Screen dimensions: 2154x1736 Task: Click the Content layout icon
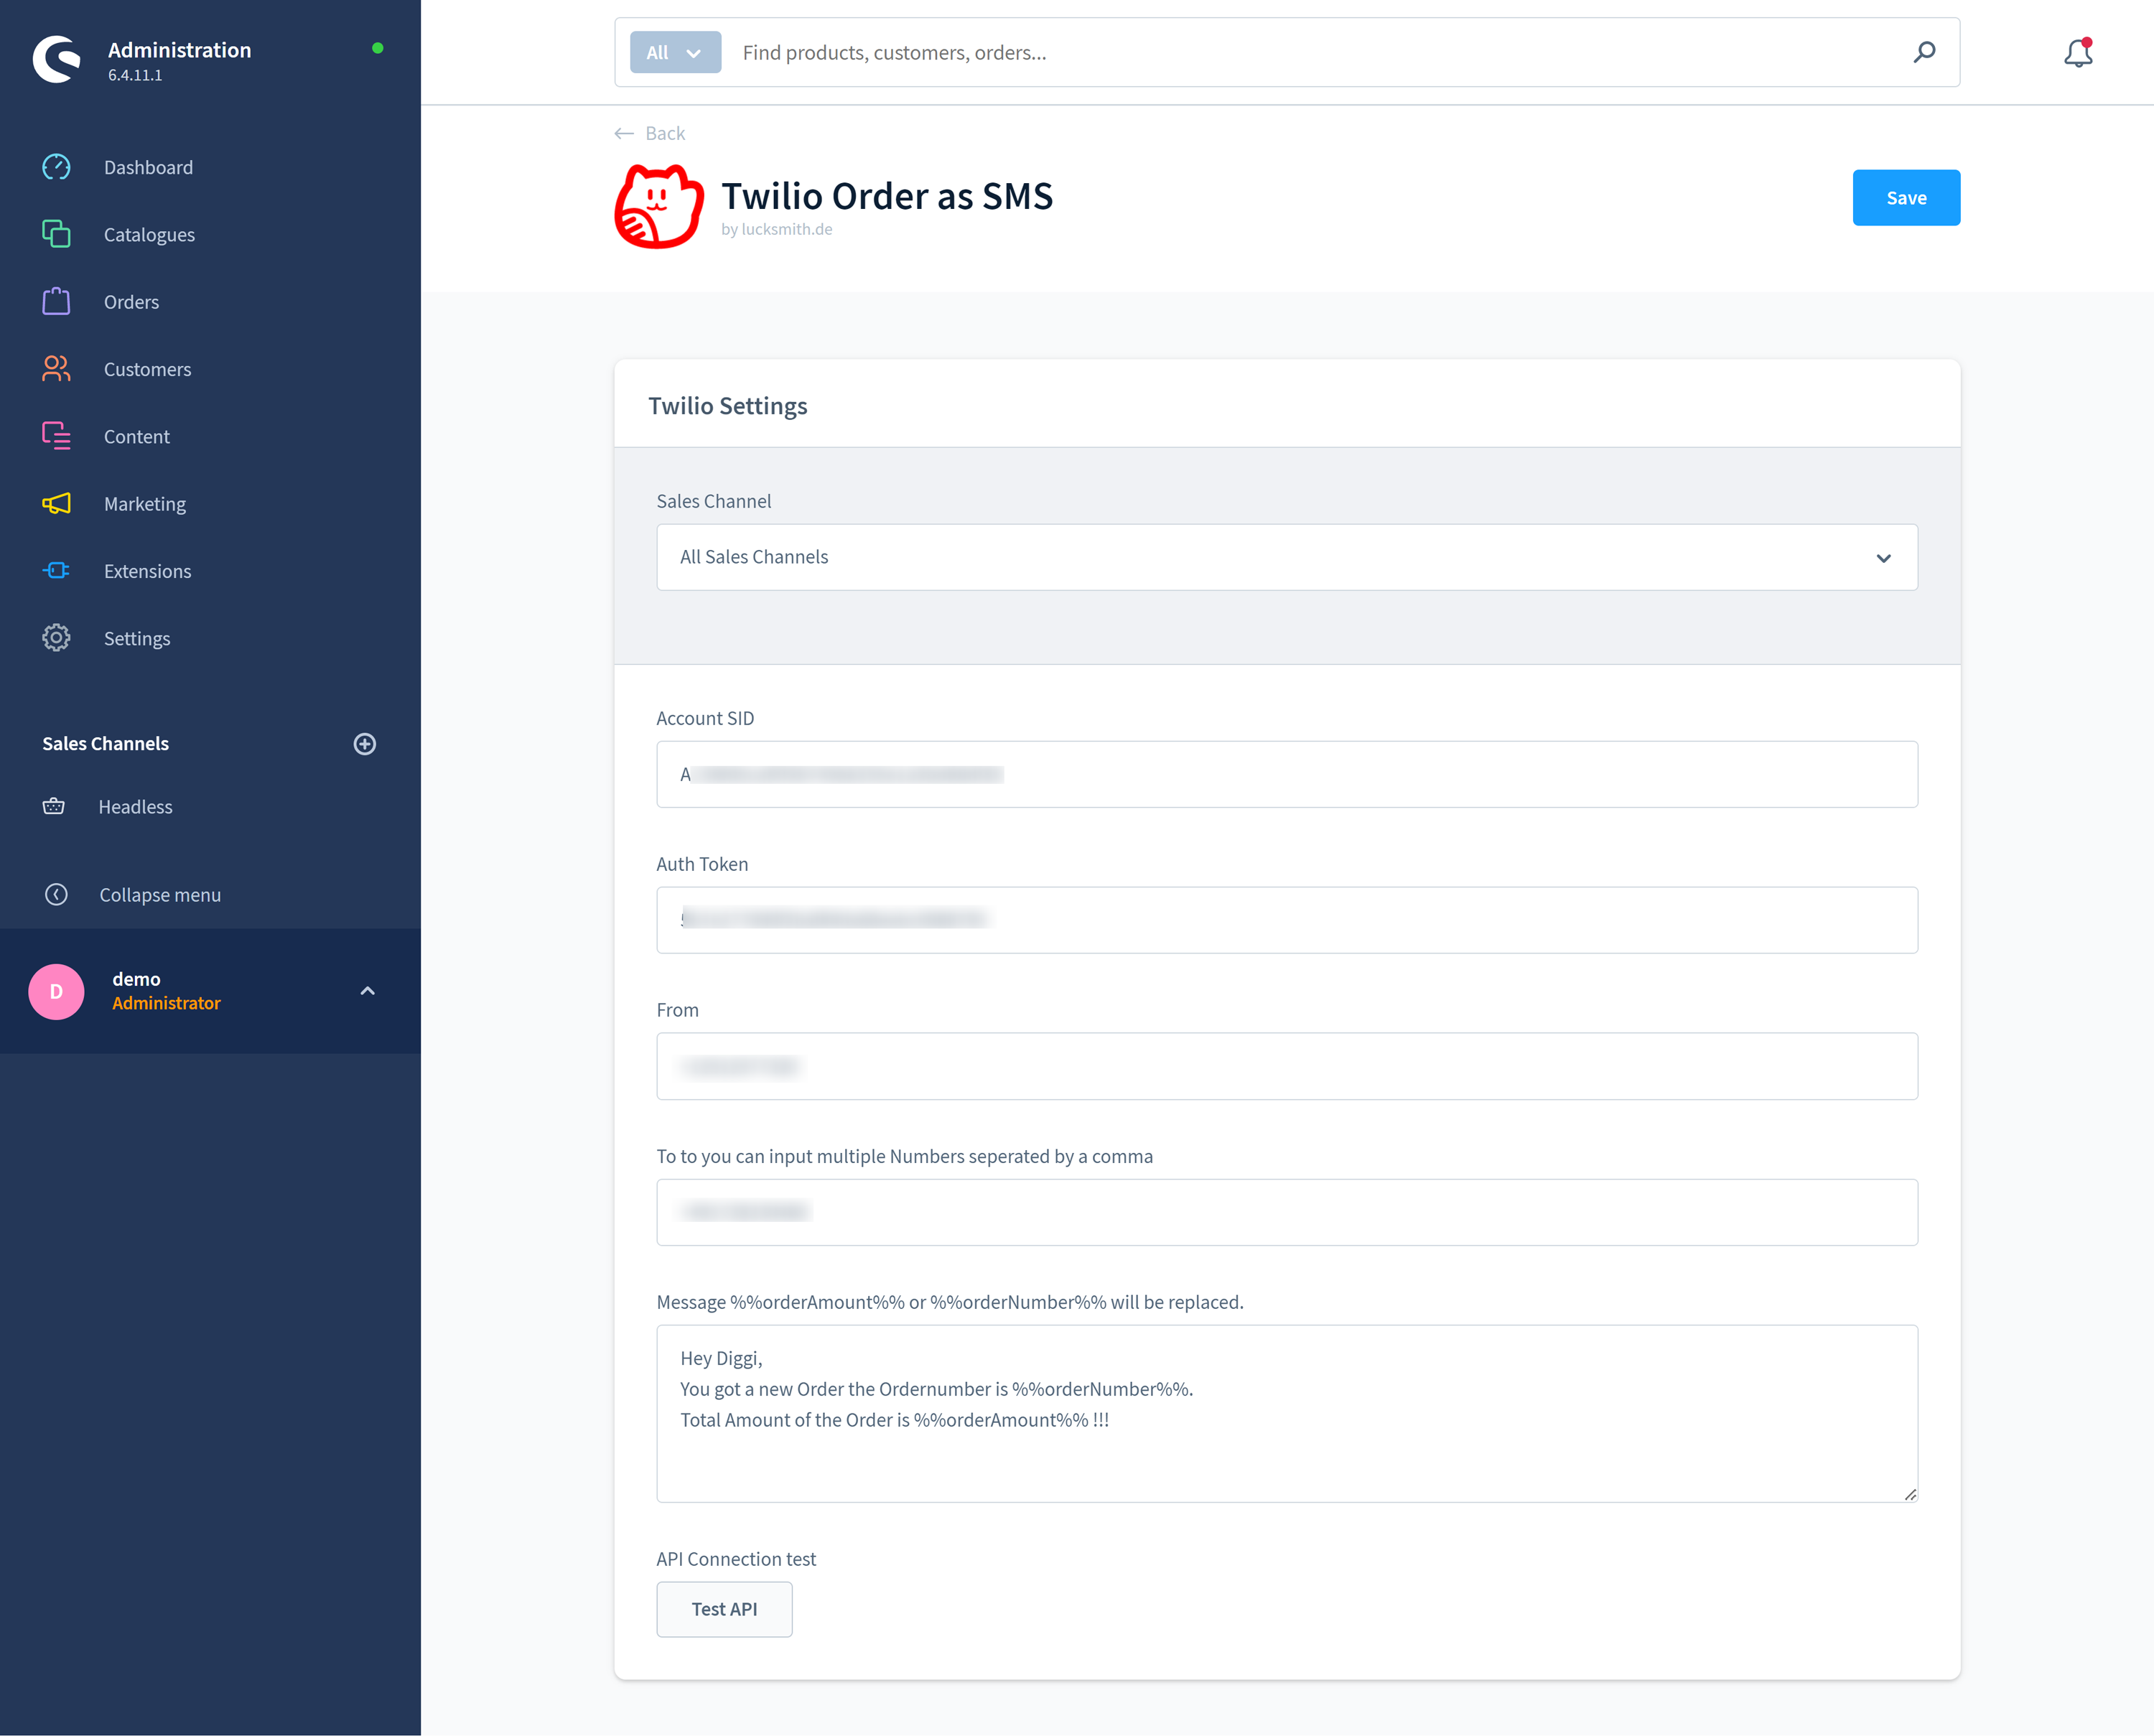coord(56,436)
